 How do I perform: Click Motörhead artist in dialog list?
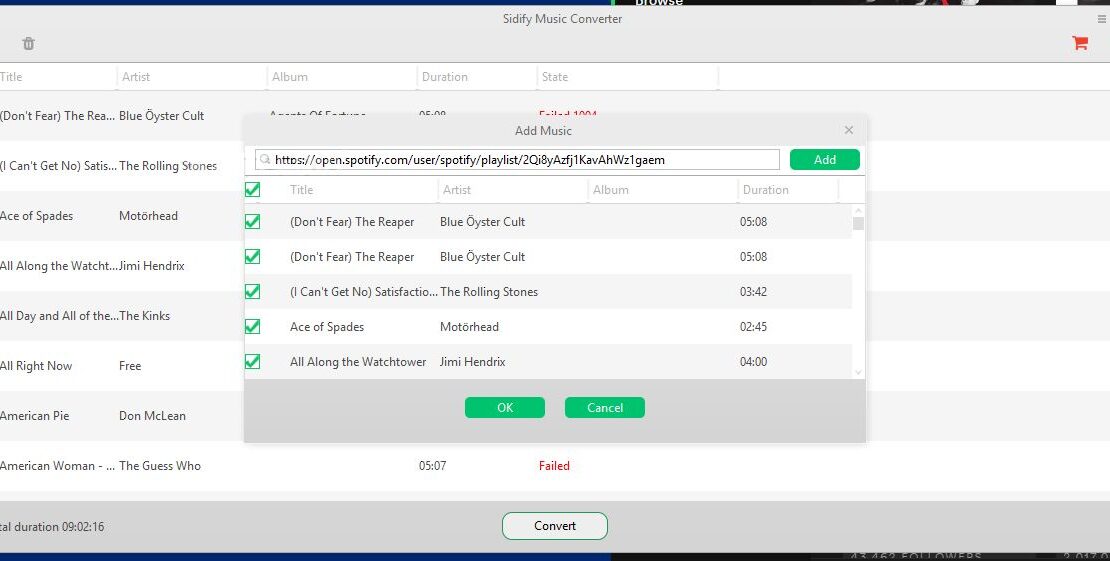pyautogui.click(x=469, y=327)
